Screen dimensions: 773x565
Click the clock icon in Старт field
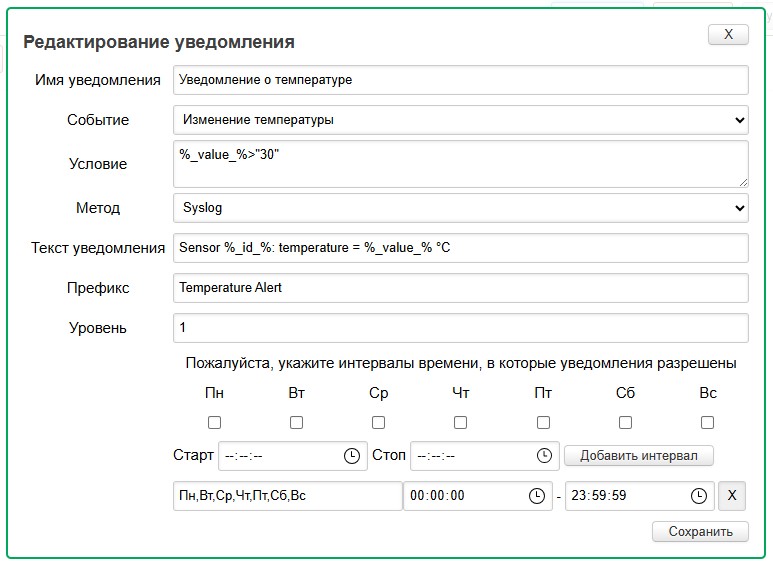click(352, 456)
